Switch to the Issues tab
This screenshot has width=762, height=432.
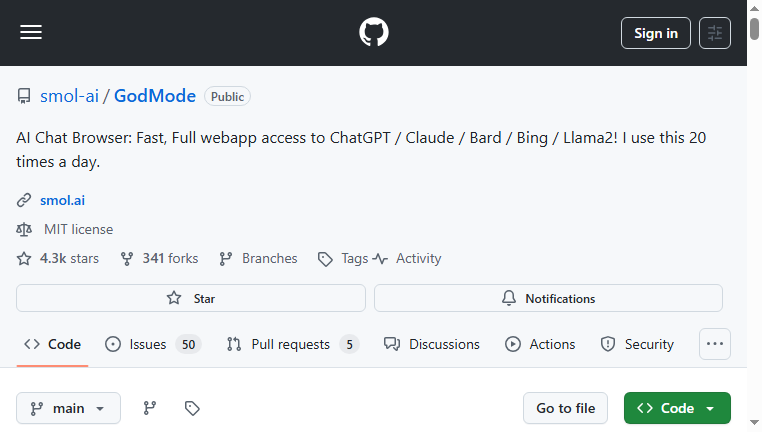tap(153, 345)
